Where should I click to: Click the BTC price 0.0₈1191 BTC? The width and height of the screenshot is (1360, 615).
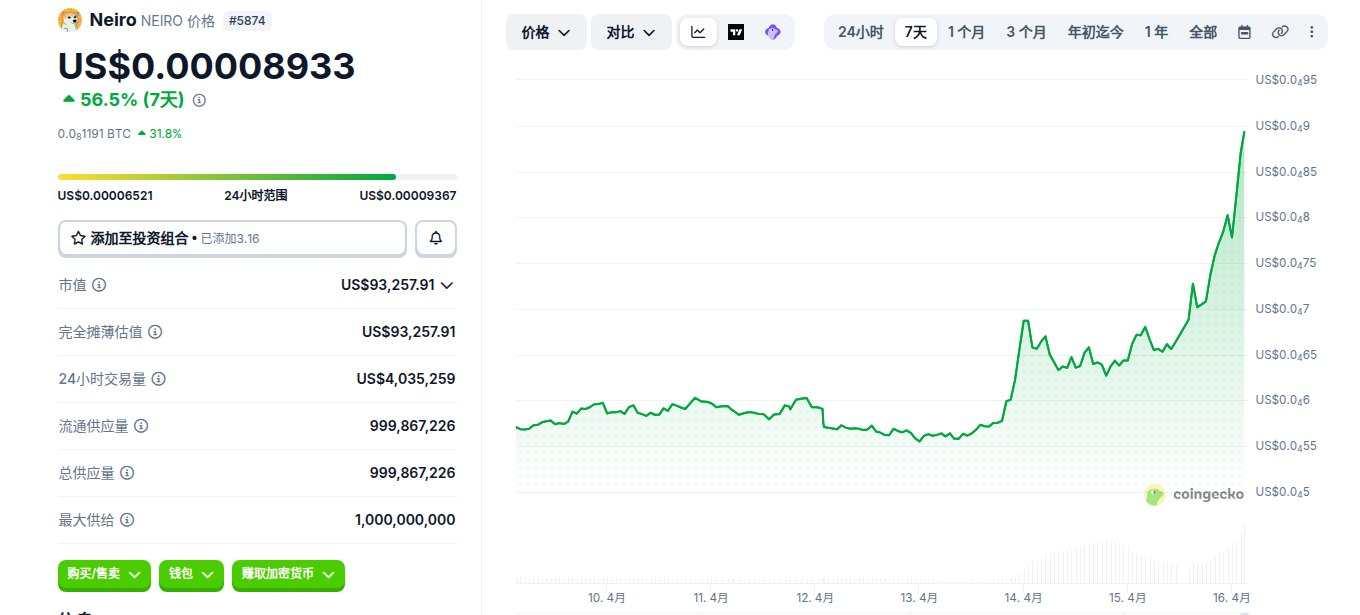(x=94, y=133)
